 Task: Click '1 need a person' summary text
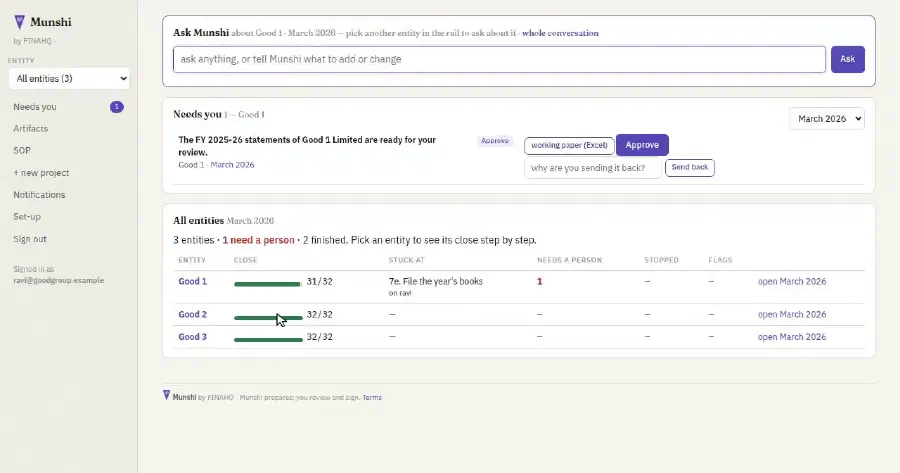pos(258,240)
